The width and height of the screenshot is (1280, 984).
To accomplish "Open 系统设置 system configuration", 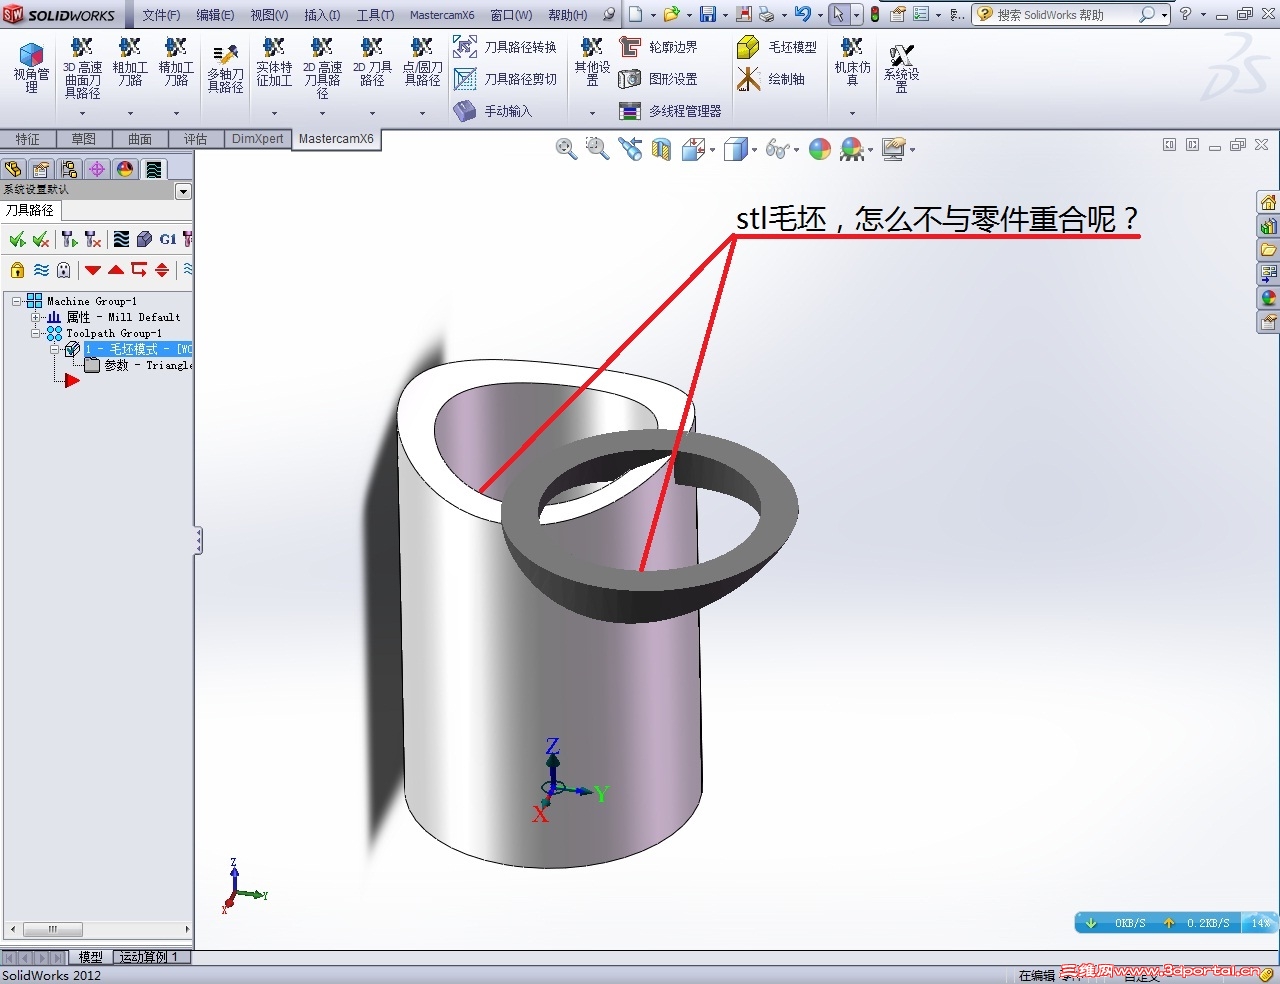I will (x=901, y=68).
